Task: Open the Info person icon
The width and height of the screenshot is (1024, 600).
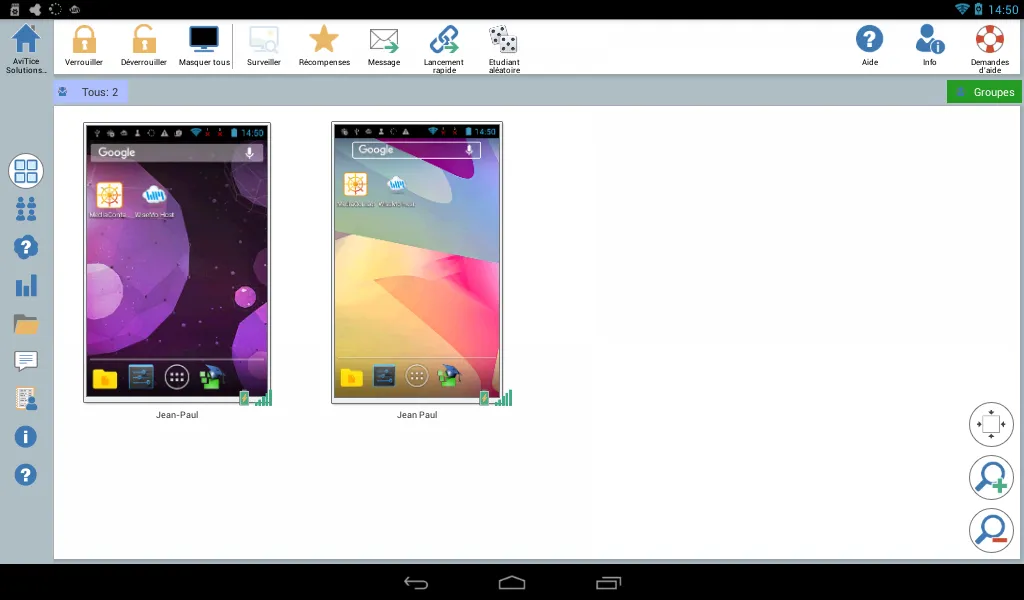Action: coord(929,39)
